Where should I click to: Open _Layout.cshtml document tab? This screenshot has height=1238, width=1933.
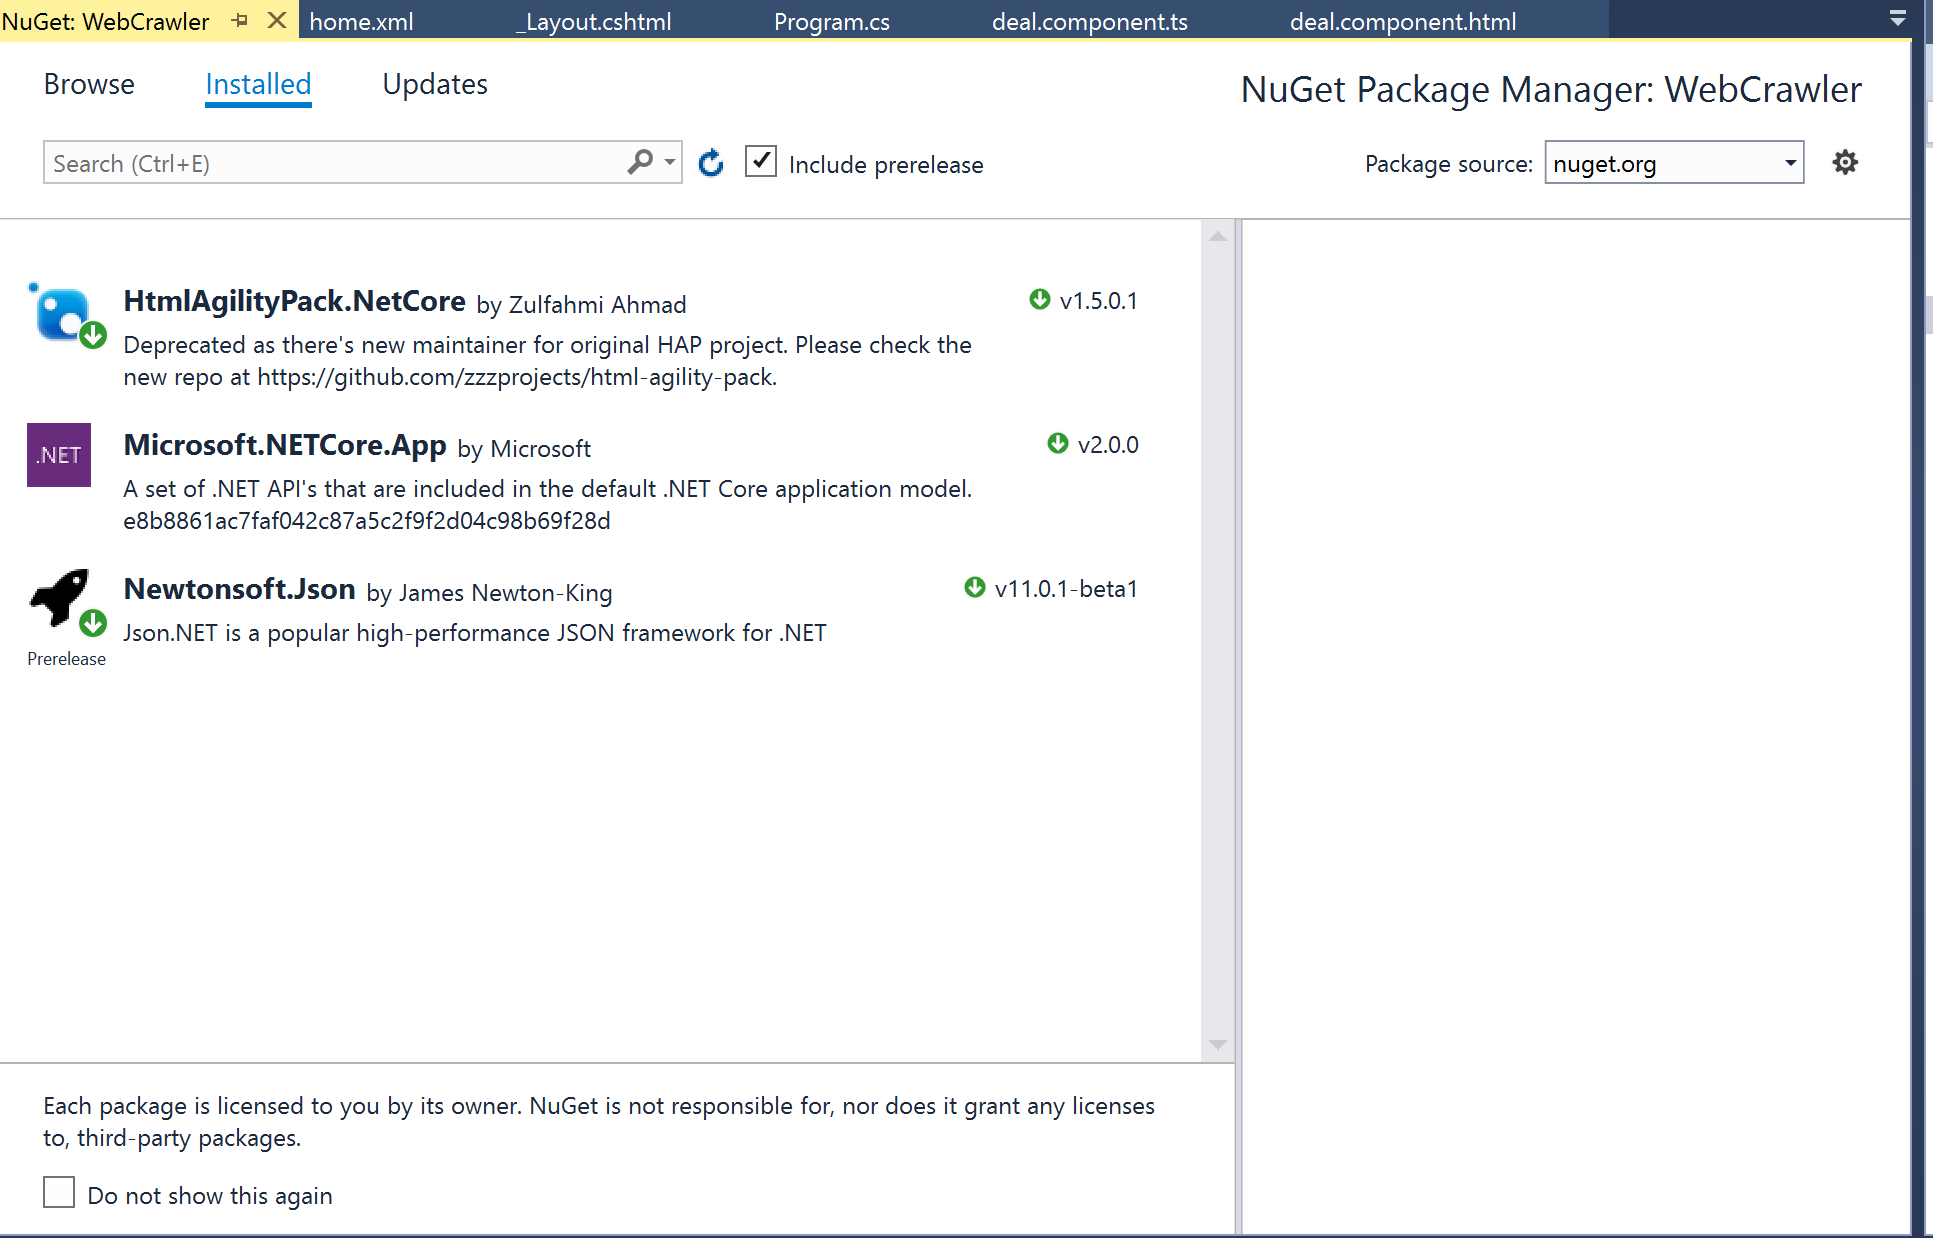(x=594, y=21)
